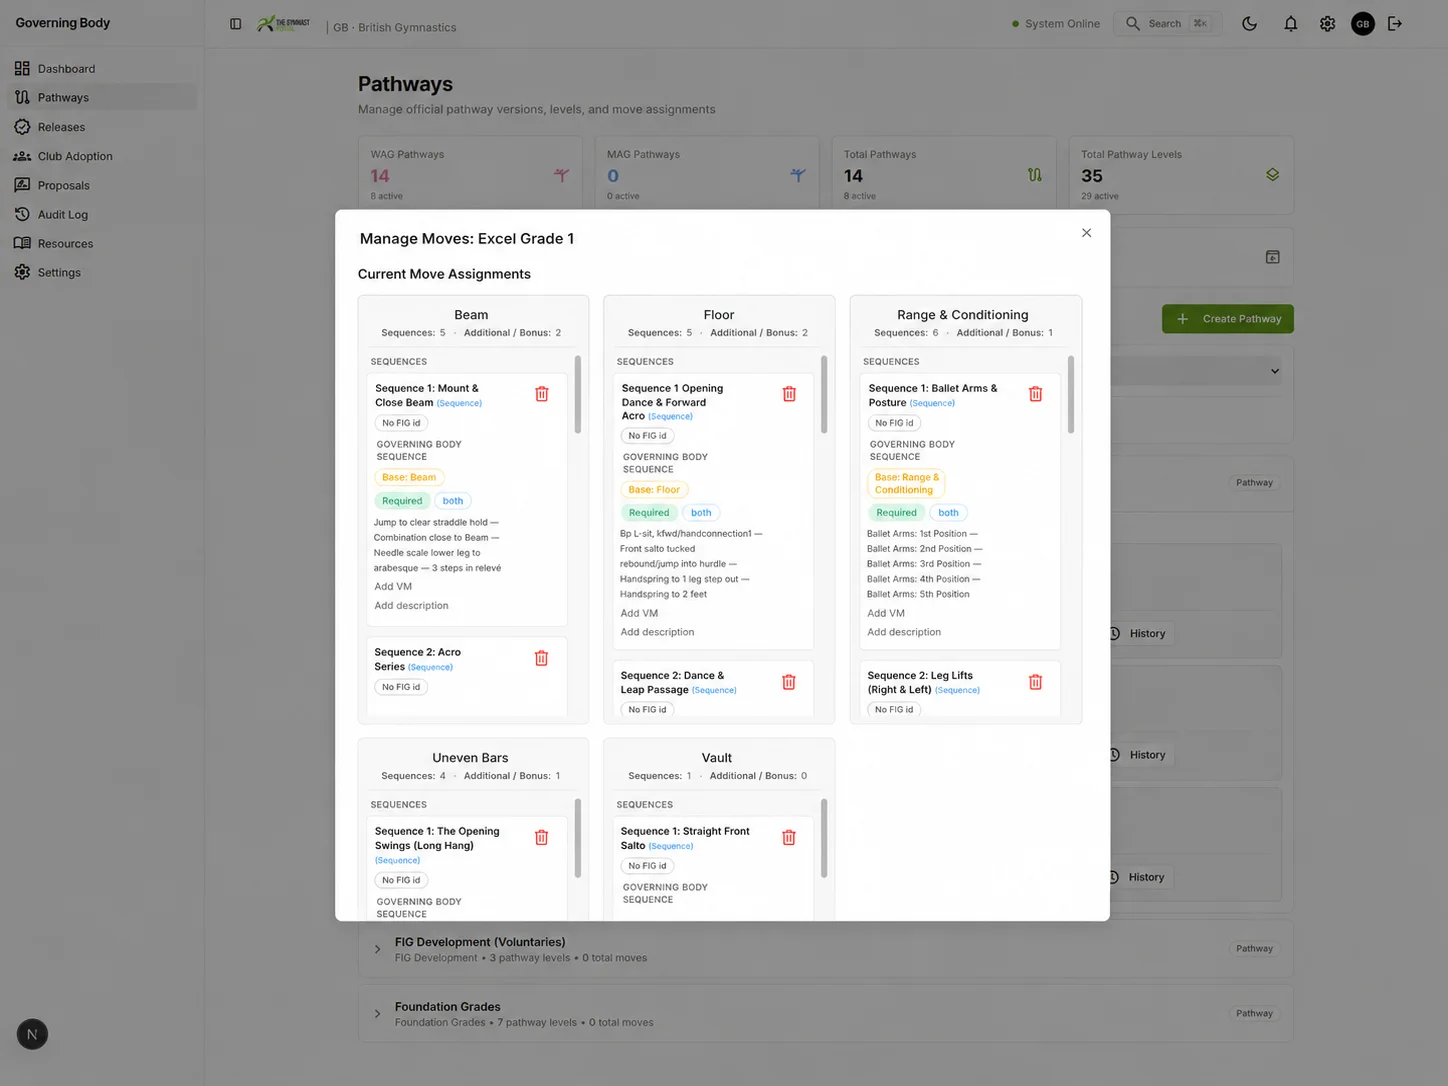Open Releases in the sidebar
1448x1086 pixels.
tap(103, 127)
